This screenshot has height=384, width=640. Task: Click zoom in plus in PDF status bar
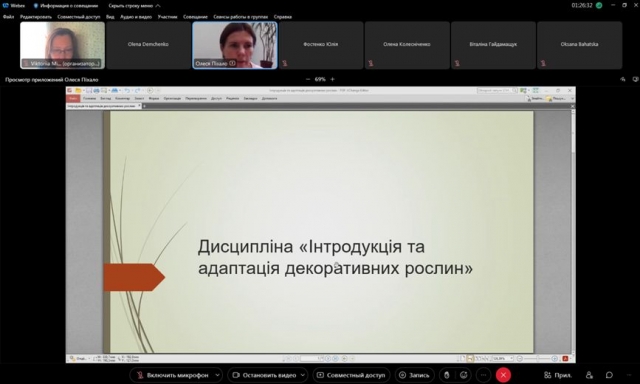pos(554,359)
